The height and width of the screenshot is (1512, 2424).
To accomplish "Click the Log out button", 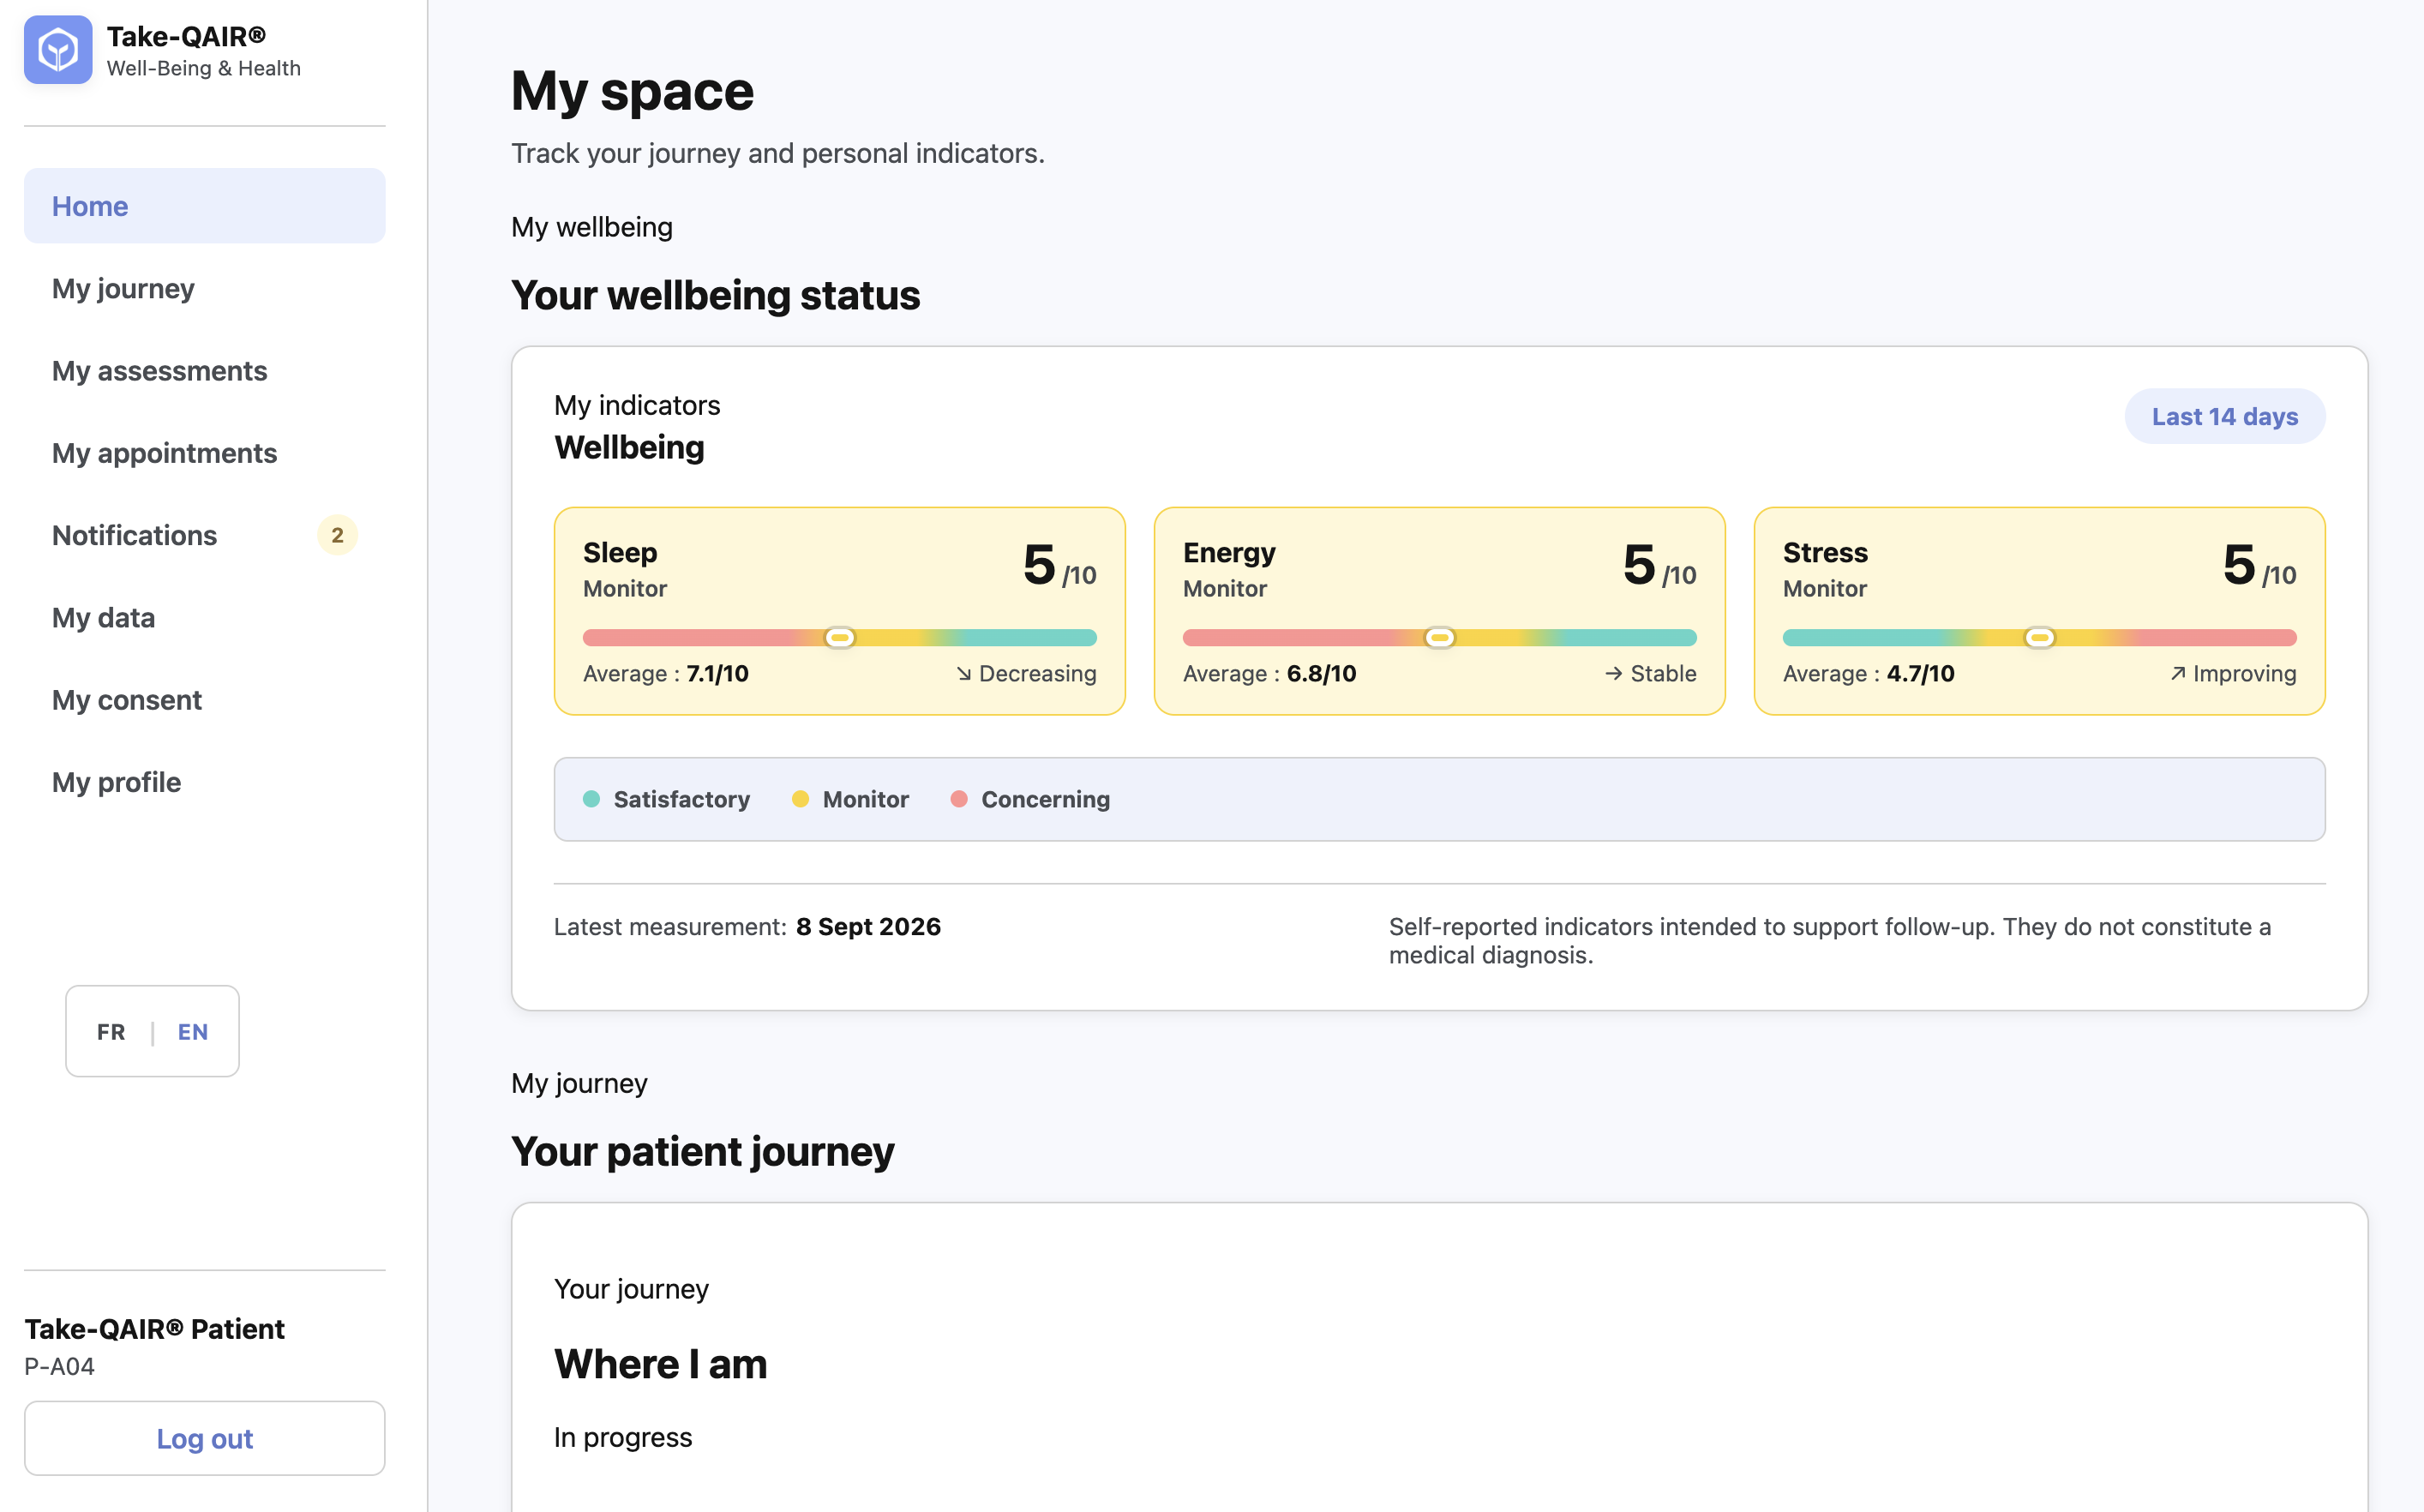I will 204,1438.
